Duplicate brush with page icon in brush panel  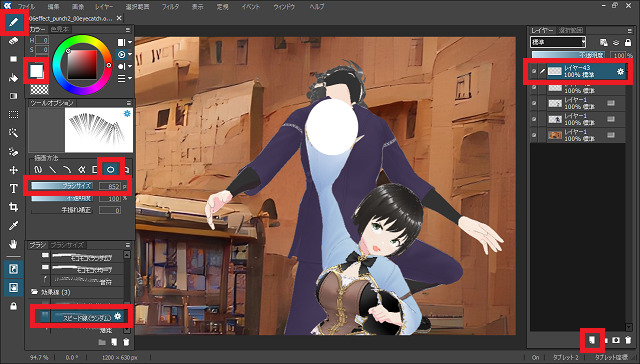[x=114, y=342]
